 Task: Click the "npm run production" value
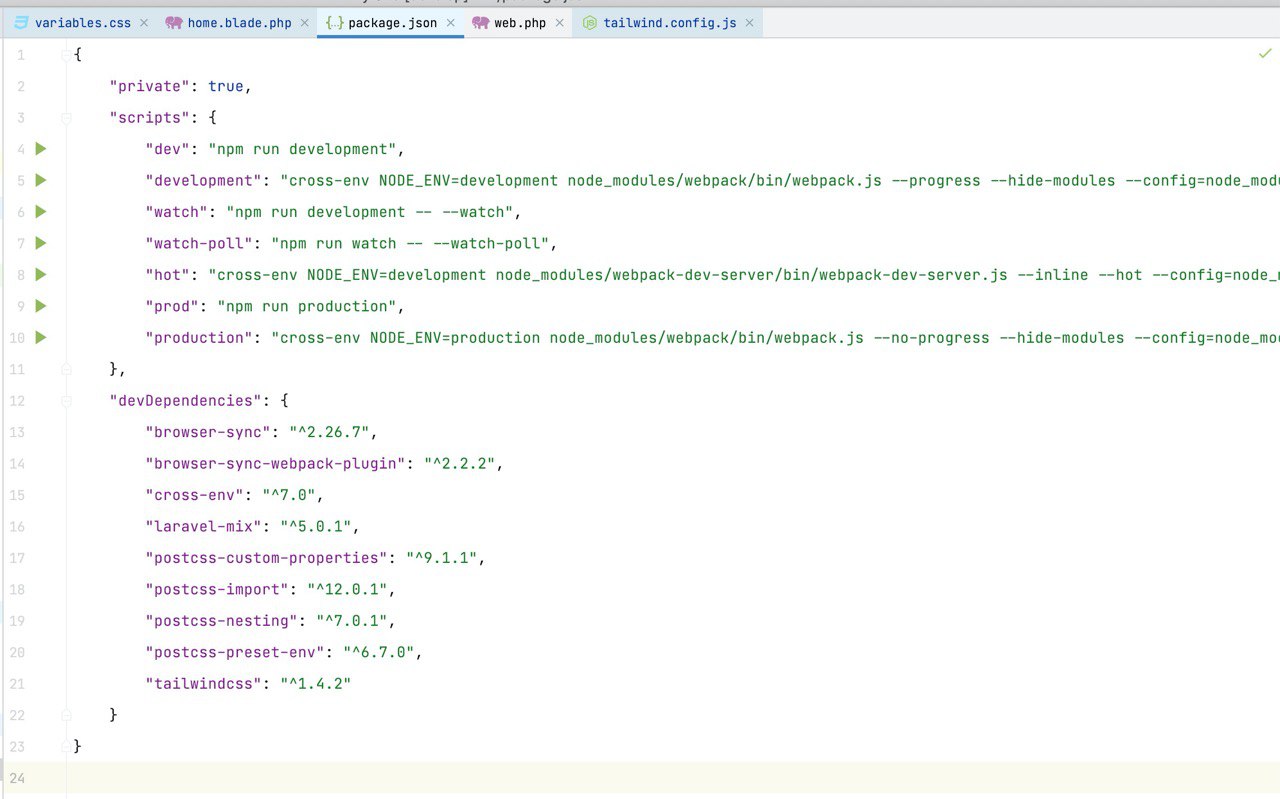(x=308, y=306)
